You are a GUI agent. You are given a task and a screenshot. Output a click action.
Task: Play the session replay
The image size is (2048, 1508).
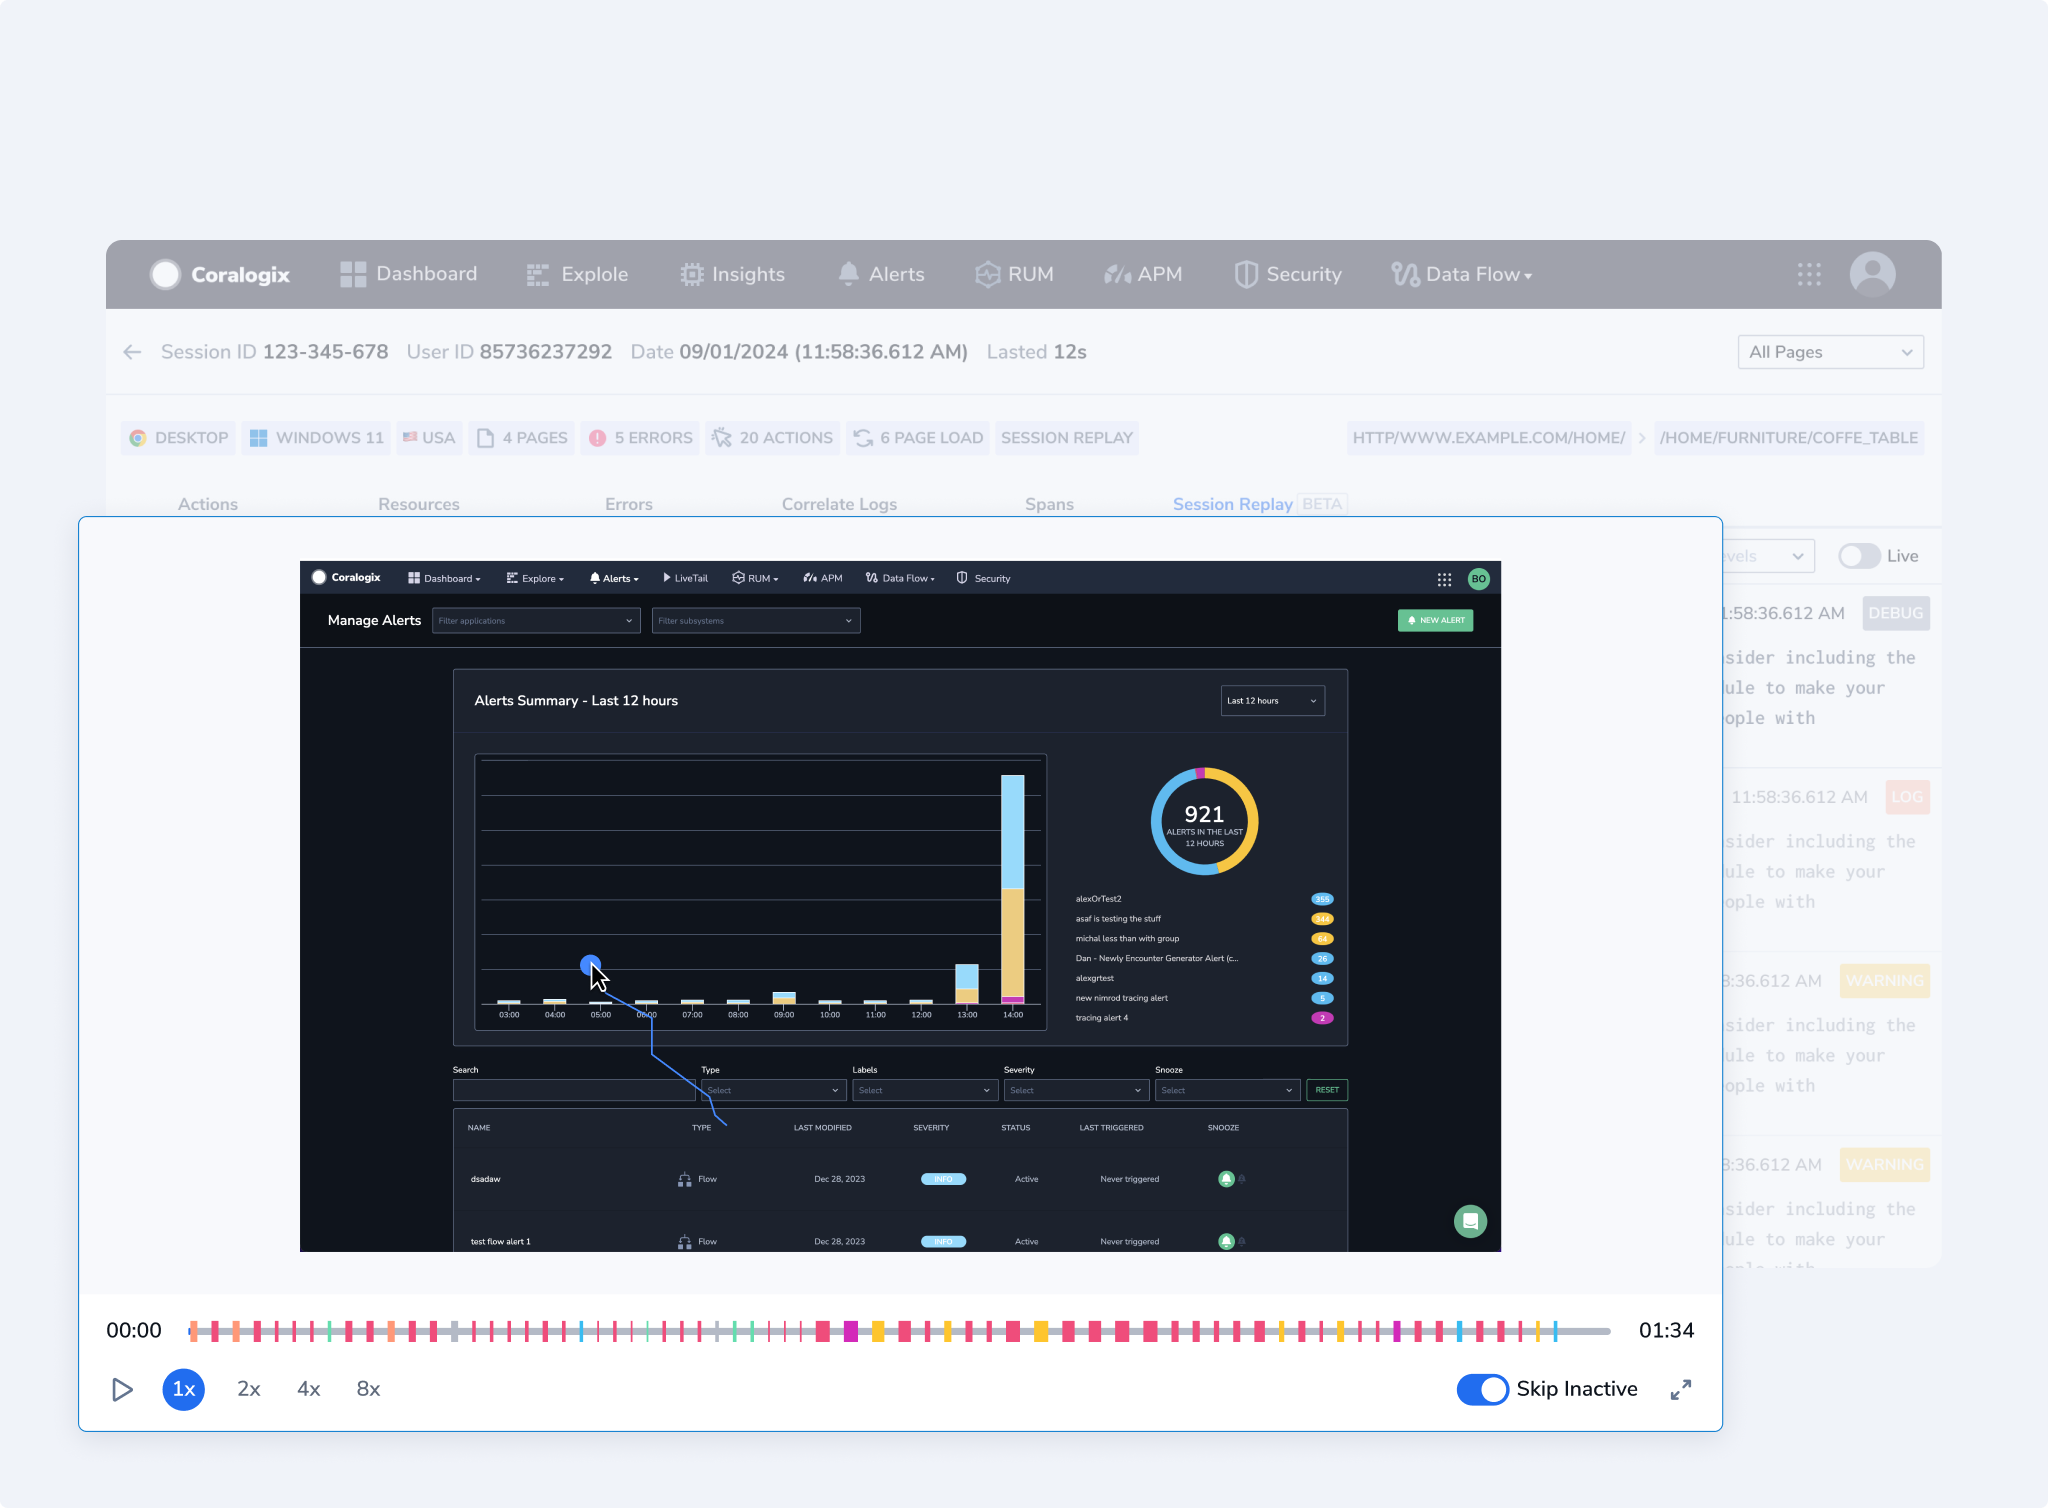point(122,1389)
